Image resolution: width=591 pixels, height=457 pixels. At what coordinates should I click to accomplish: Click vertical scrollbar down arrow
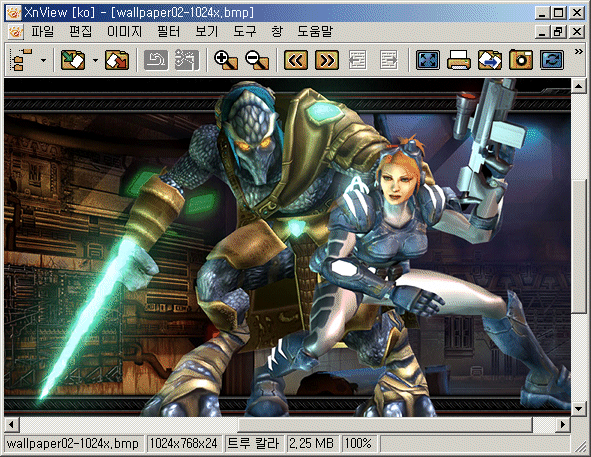click(578, 409)
